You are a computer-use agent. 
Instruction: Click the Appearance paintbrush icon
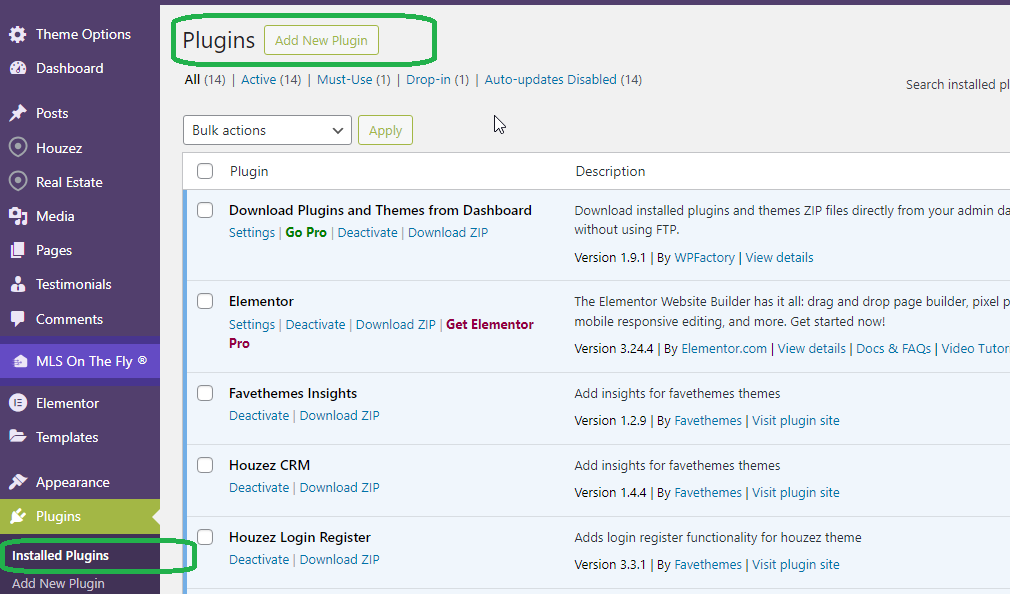pyautogui.click(x=18, y=482)
